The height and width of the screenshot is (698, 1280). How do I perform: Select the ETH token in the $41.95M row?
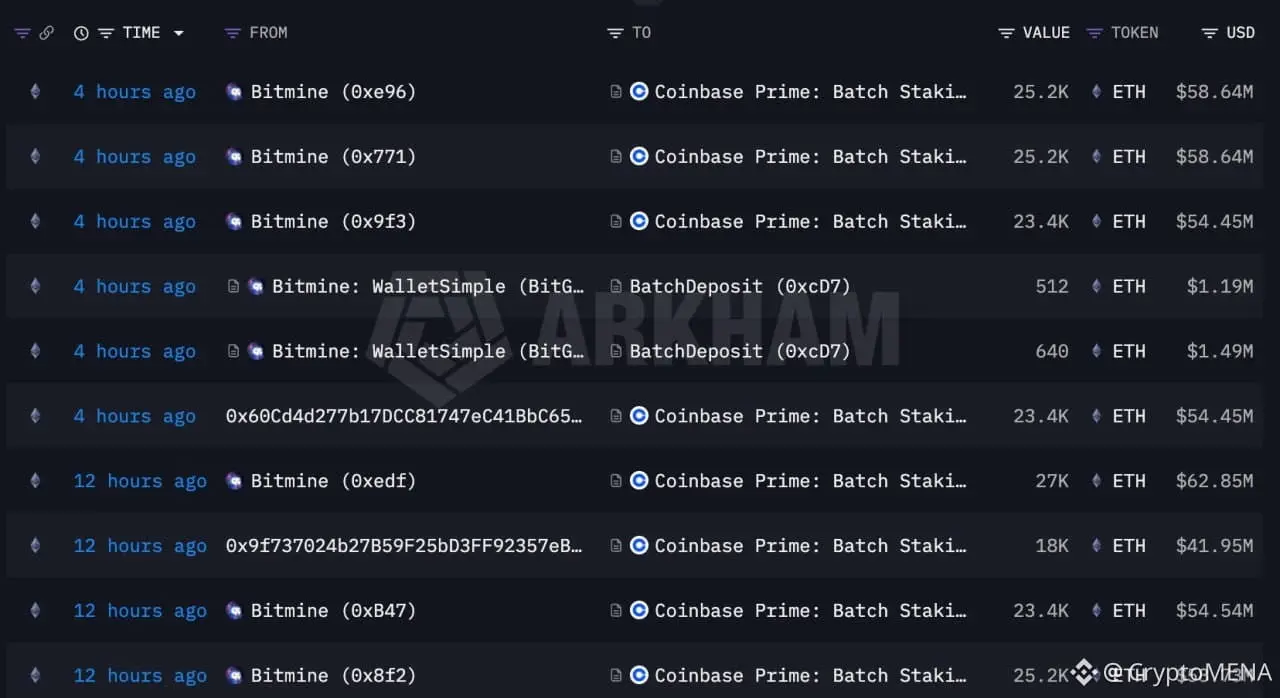click(x=1129, y=546)
